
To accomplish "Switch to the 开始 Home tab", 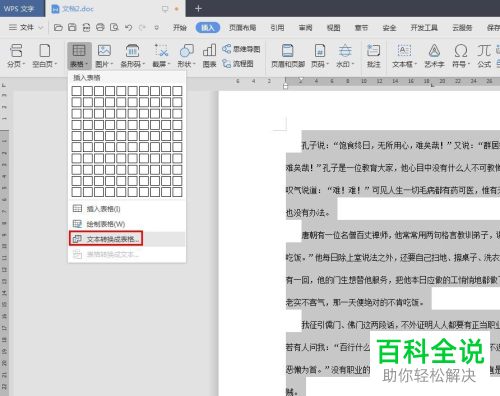I will coord(180,28).
